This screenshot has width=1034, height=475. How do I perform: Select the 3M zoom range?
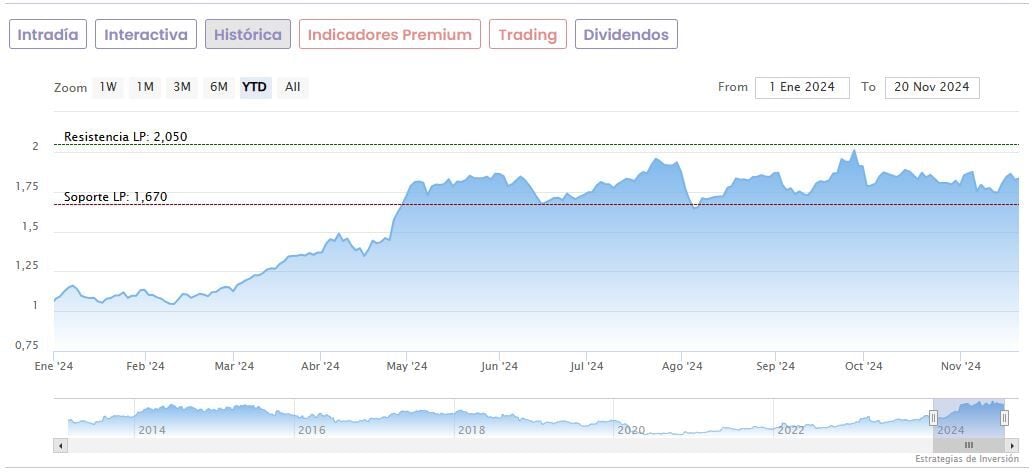pyautogui.click(x=181, y=87)
